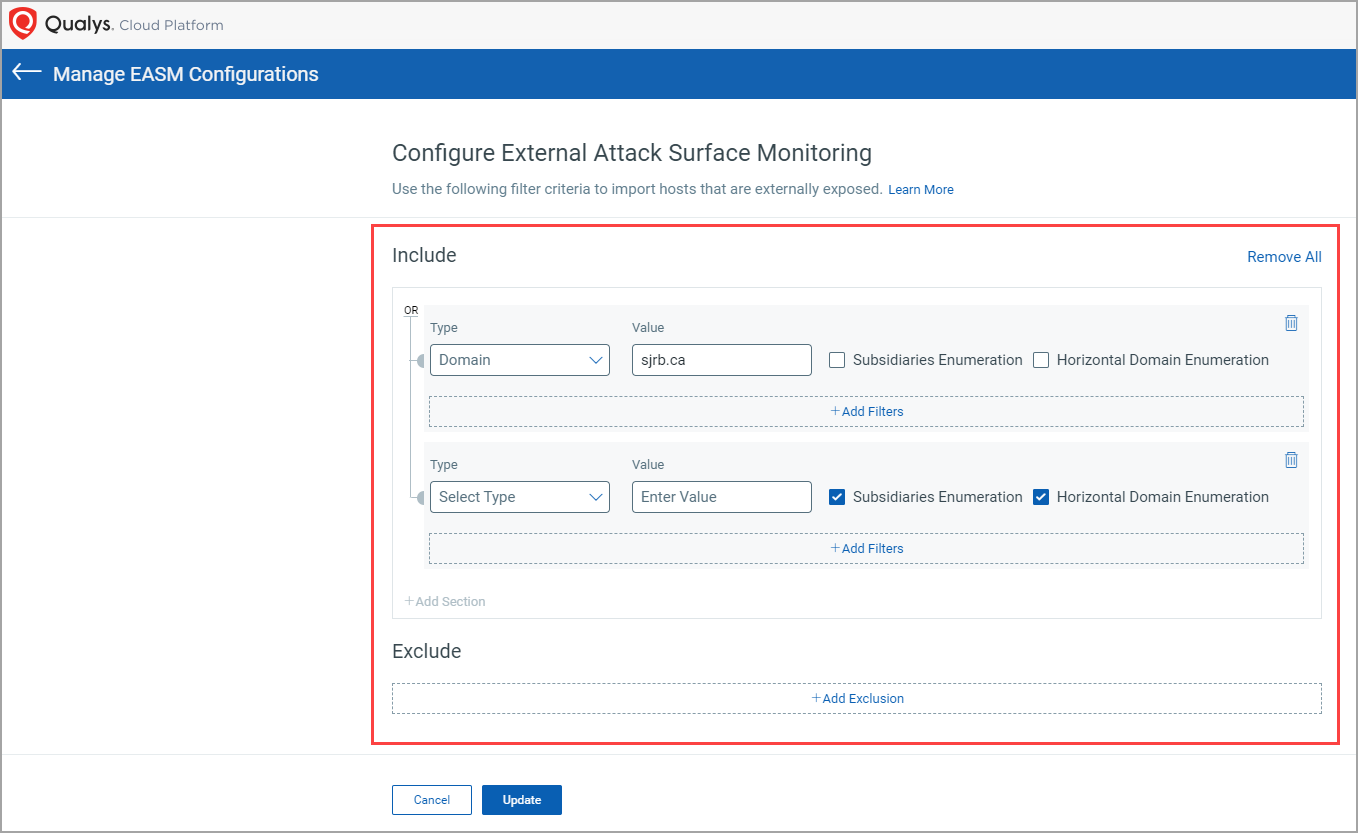This screenshot has height=833, width=1358.
Task: Uncheck Subsidiaries Enumeration in the second row
Action: (836, 496)
